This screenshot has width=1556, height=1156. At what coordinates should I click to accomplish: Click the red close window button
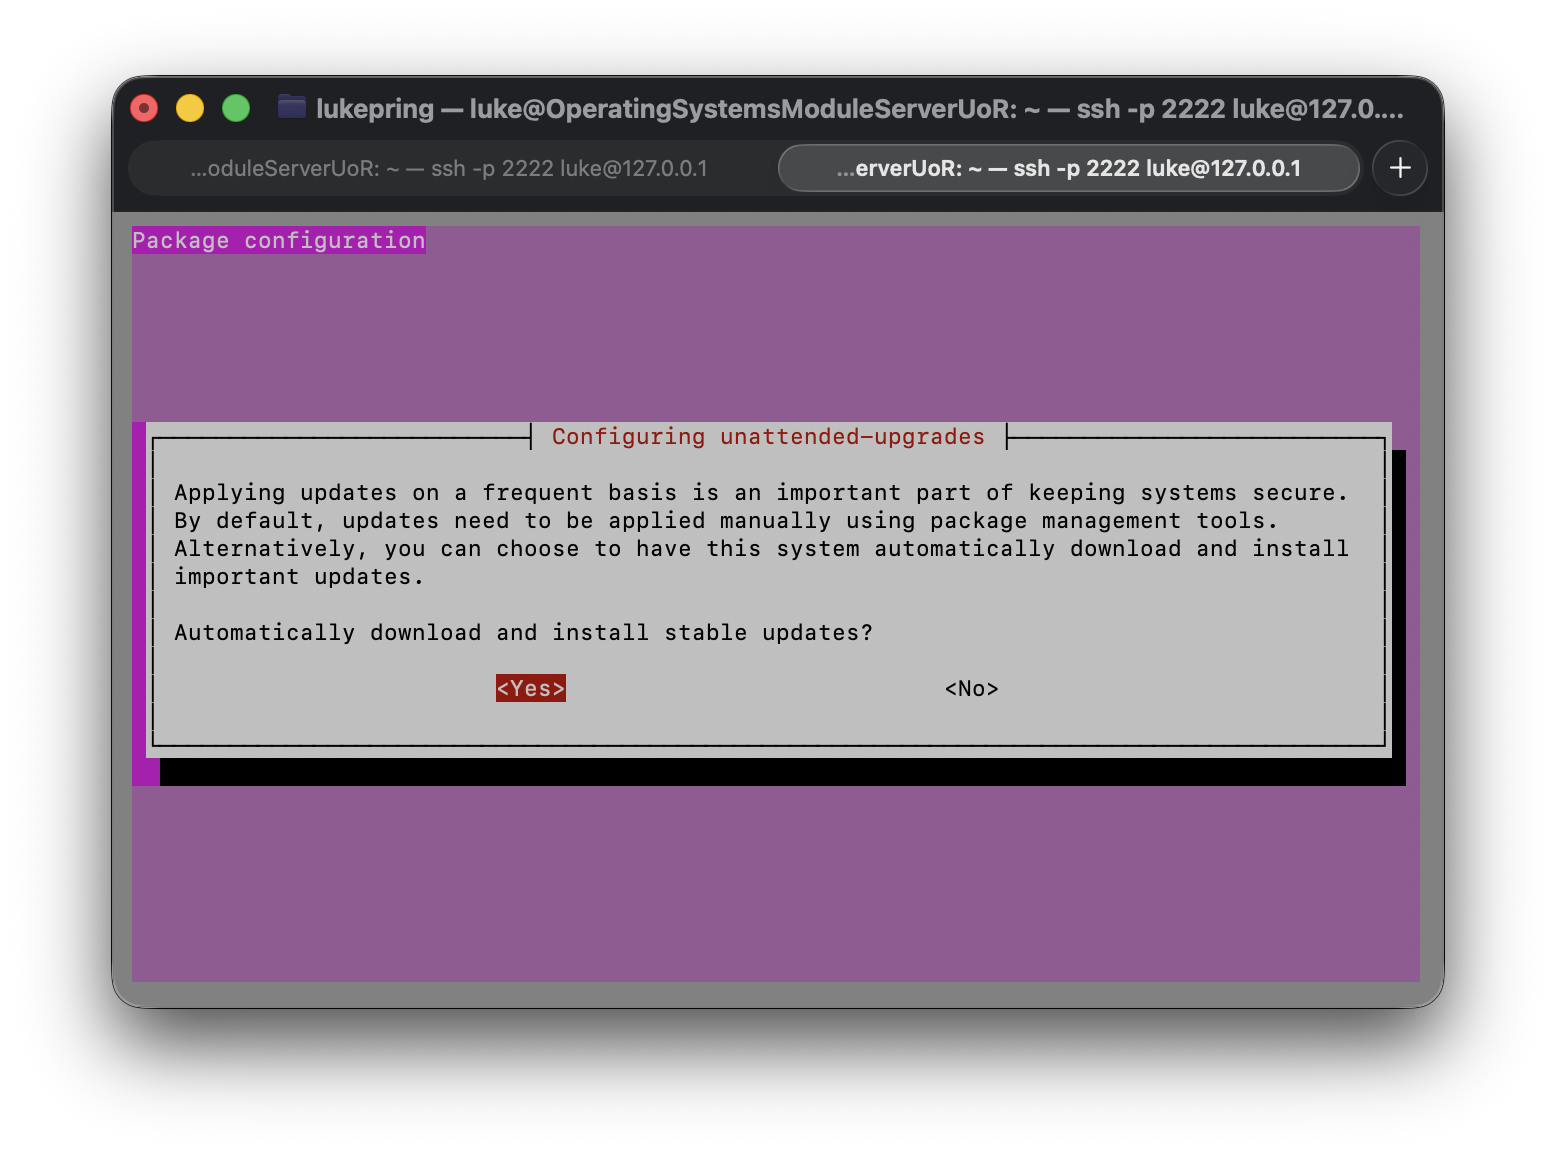[x=145, y=108]
